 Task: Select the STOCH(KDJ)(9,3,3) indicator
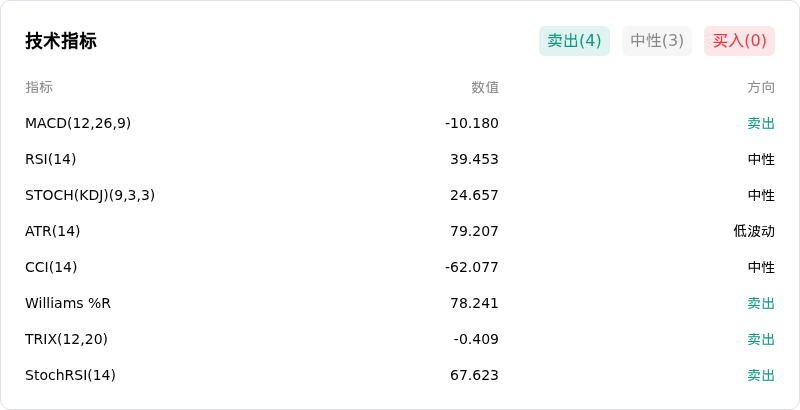(90, 195)
